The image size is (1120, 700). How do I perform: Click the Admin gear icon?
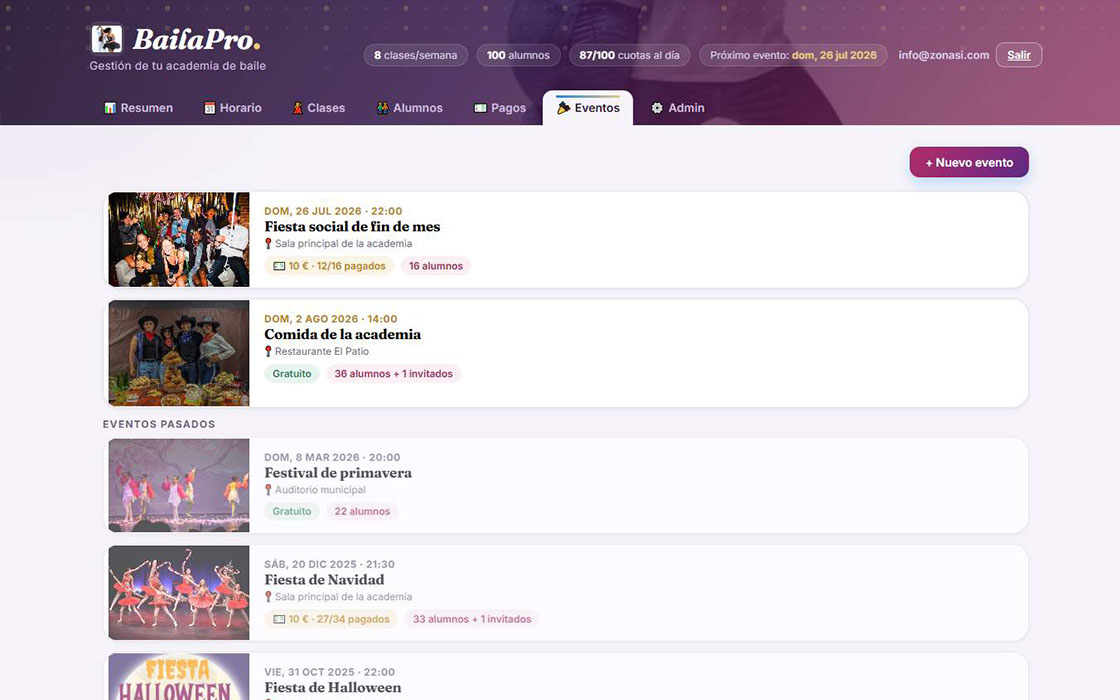(657, 108)
